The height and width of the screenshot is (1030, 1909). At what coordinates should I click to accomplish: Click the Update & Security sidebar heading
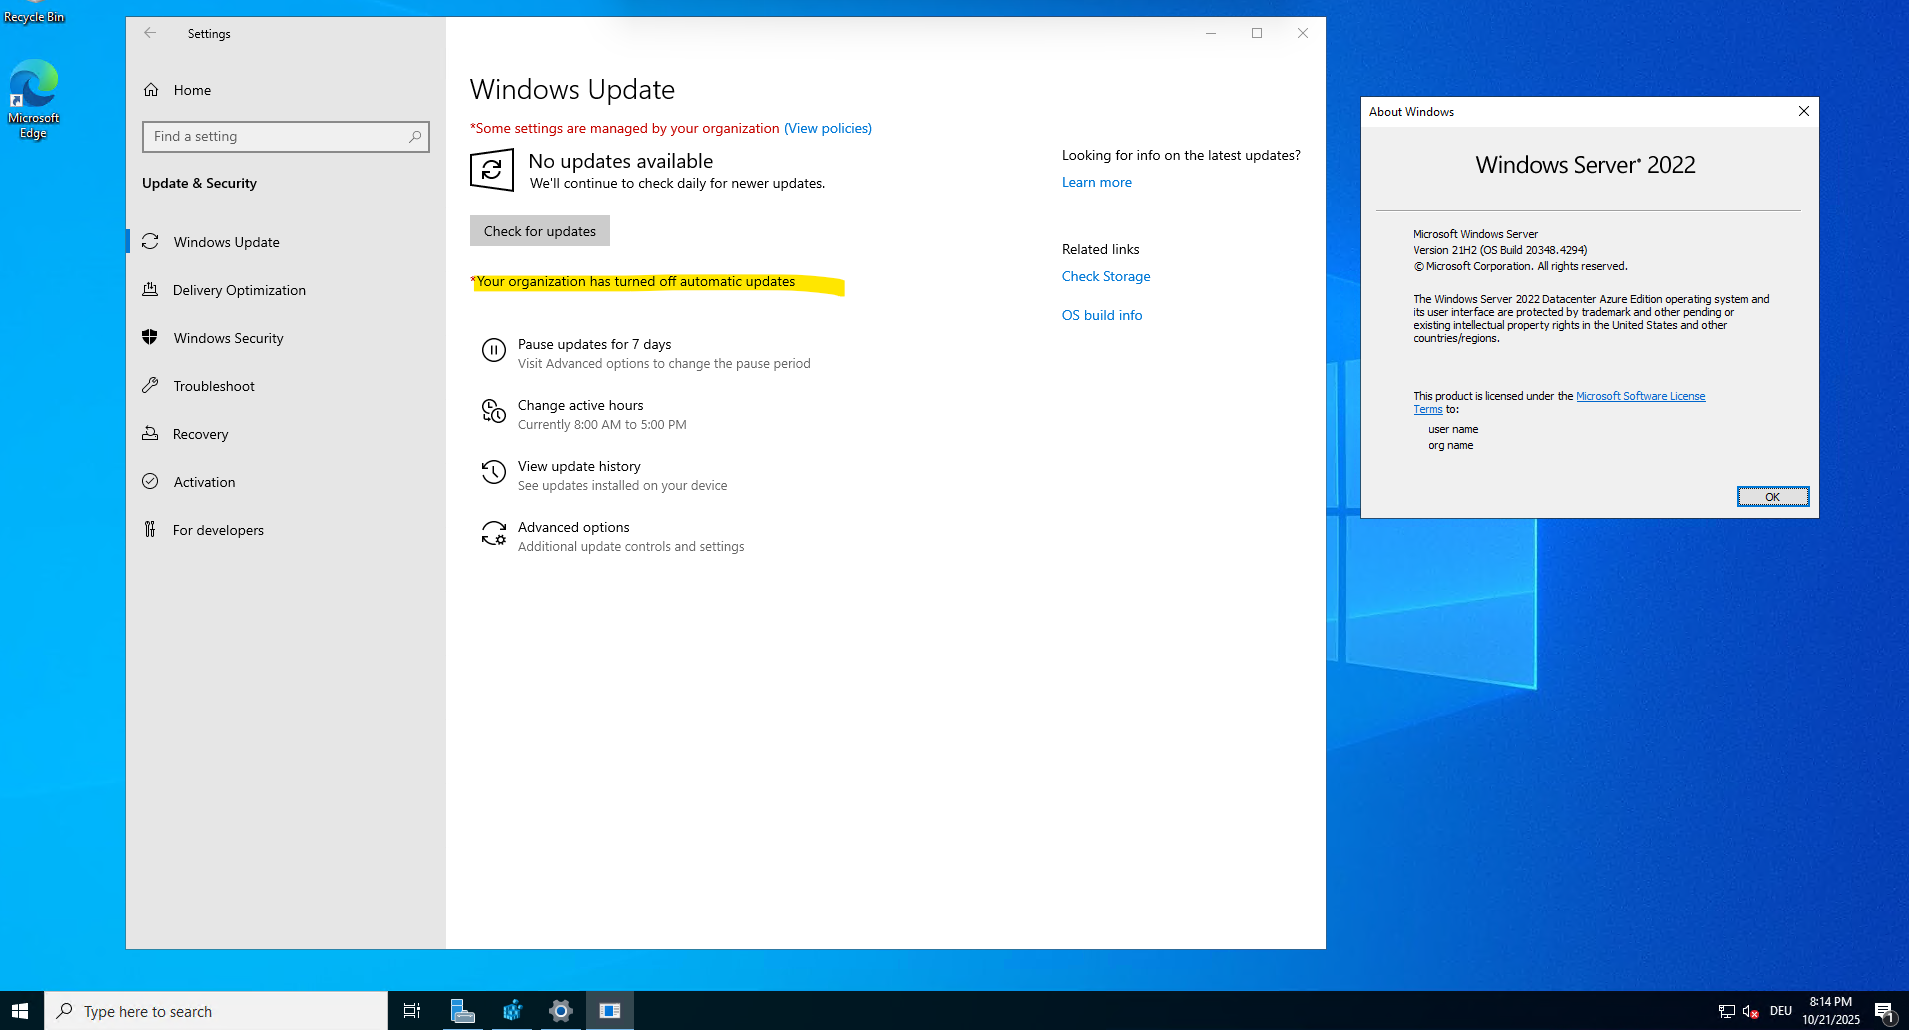pyautogui.click(x=199, y=183)
